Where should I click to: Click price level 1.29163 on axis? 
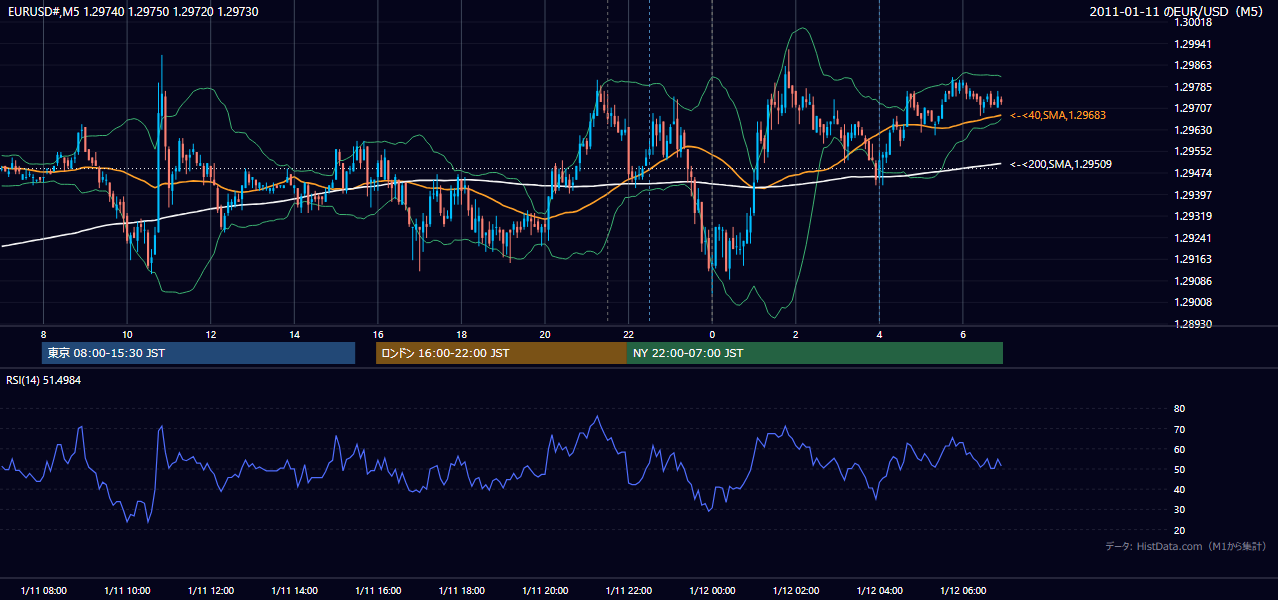pos(1193,259)
